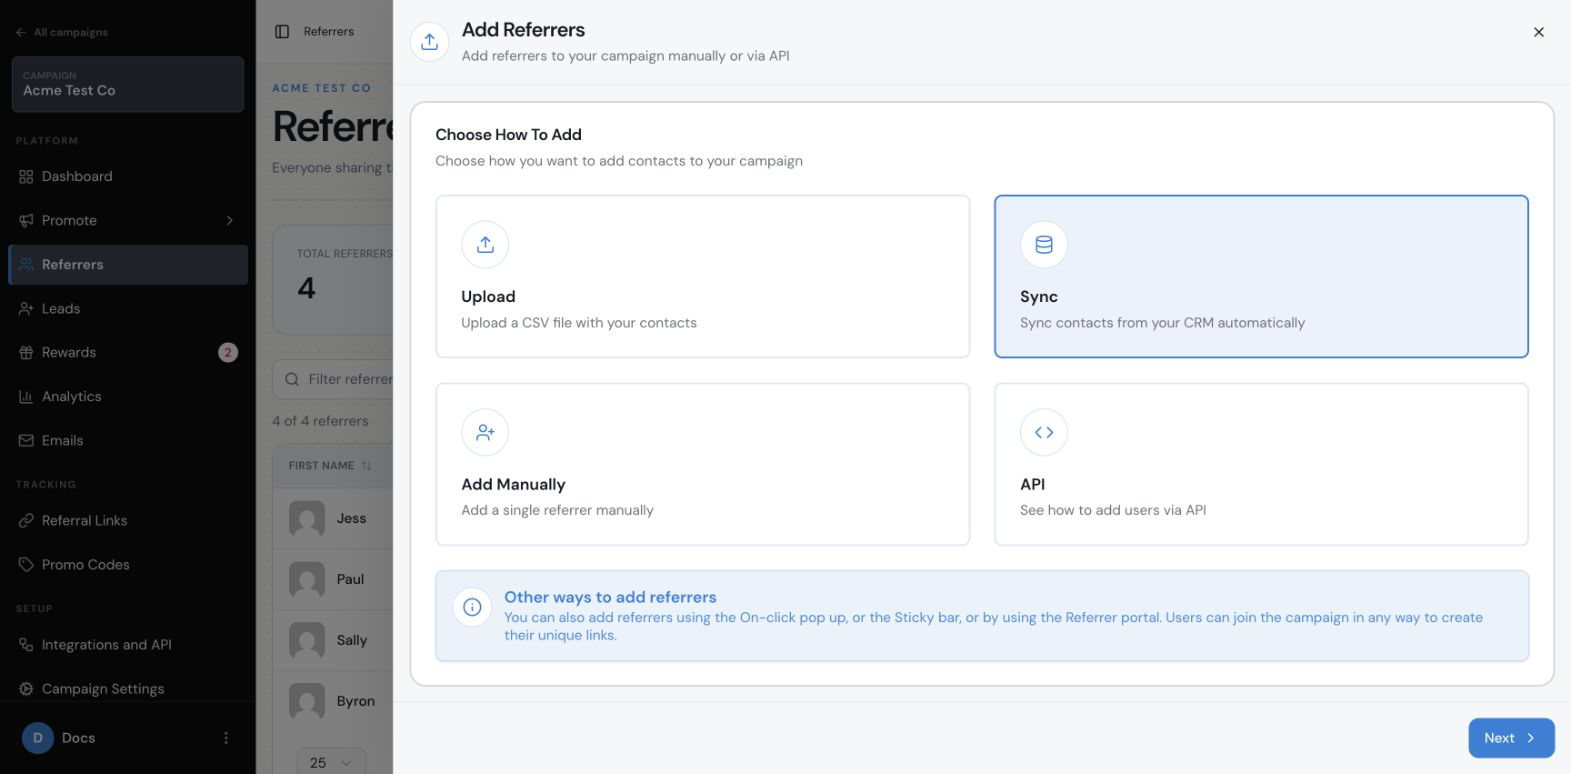1571x774 pixels.
Task: Click the Referral Links chain icon
Action: click(26, 521)
